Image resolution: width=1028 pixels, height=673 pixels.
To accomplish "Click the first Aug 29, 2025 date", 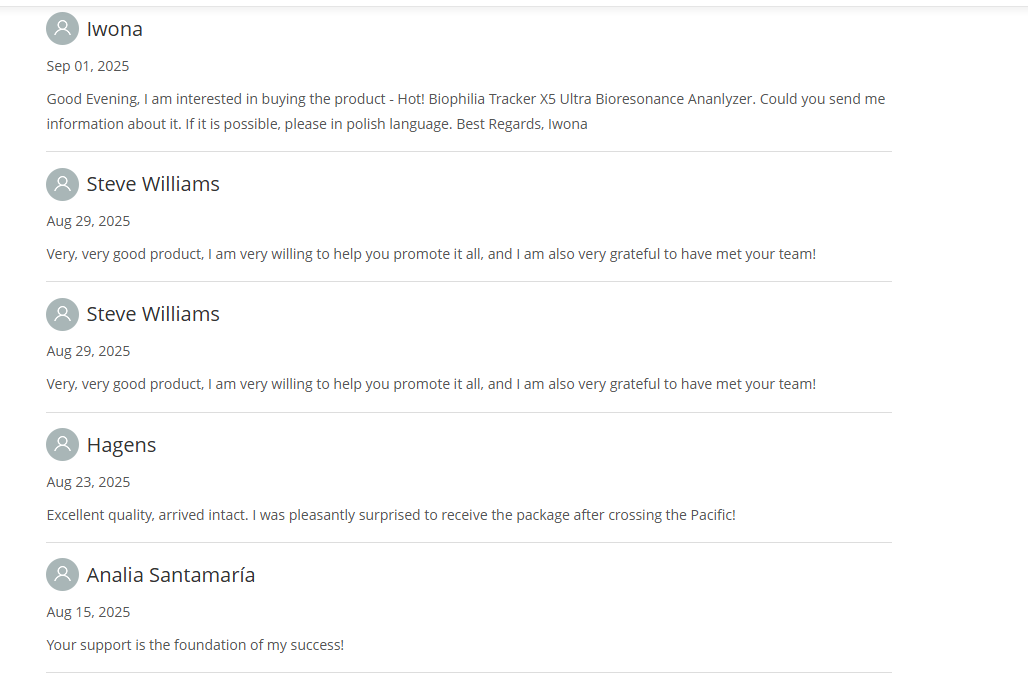I will pyautogui.click(x=88, y=221).
